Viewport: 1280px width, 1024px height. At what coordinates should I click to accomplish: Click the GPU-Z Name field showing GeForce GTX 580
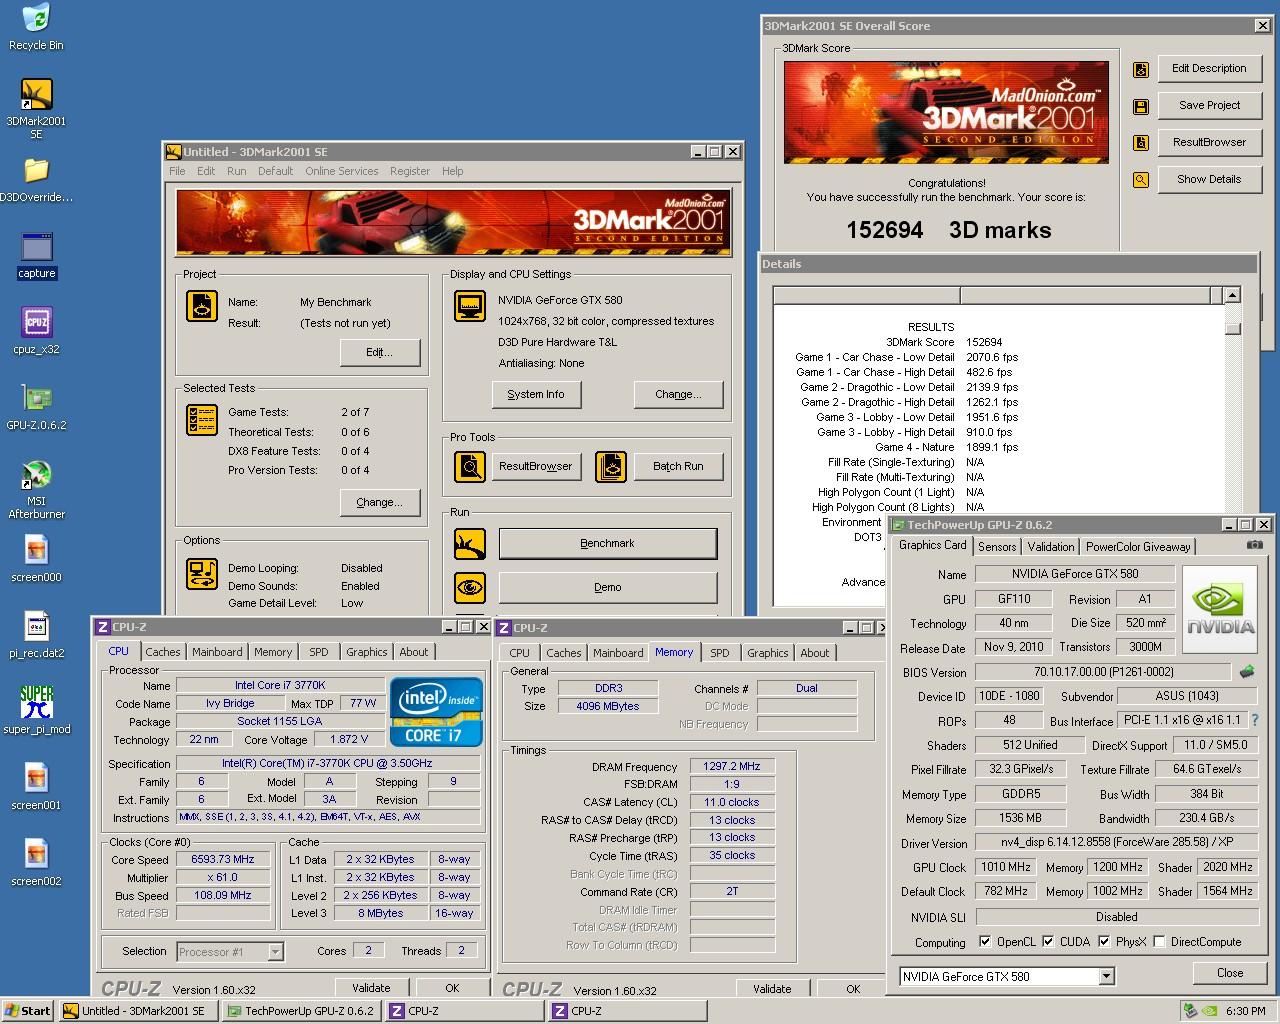point(1074,574)
